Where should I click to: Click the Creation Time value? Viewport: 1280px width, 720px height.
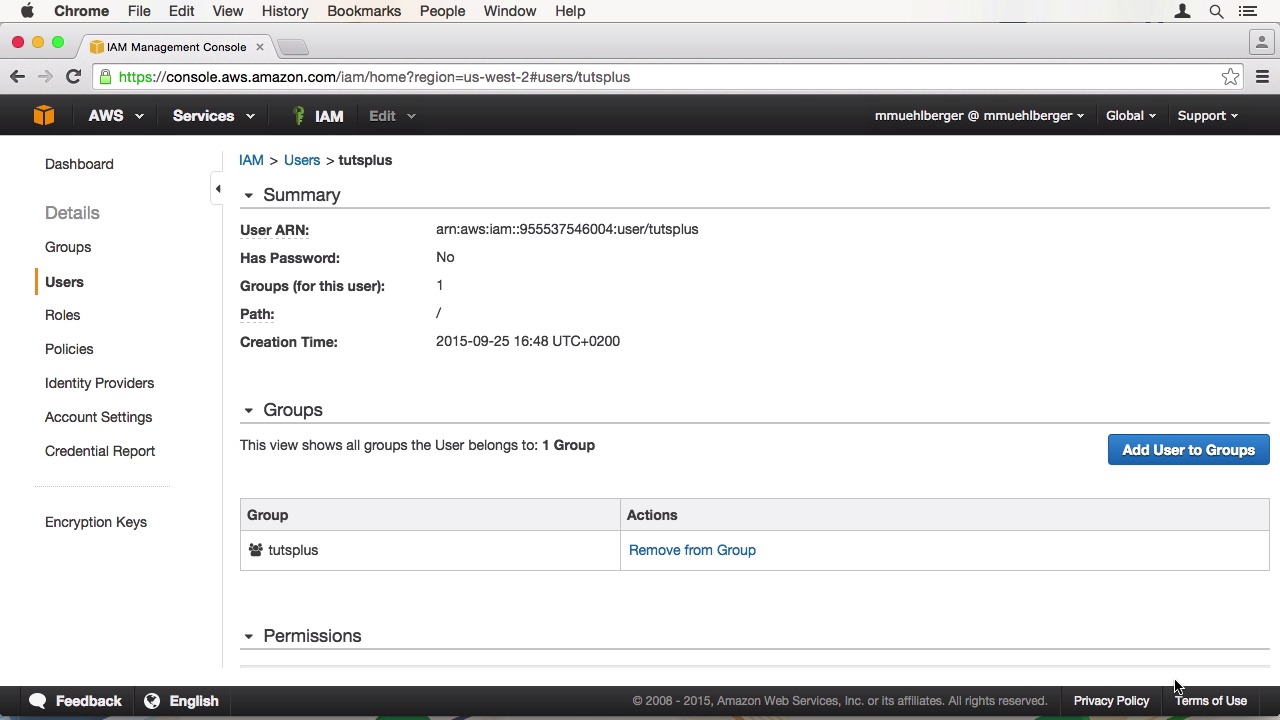[x=528, y=341]
